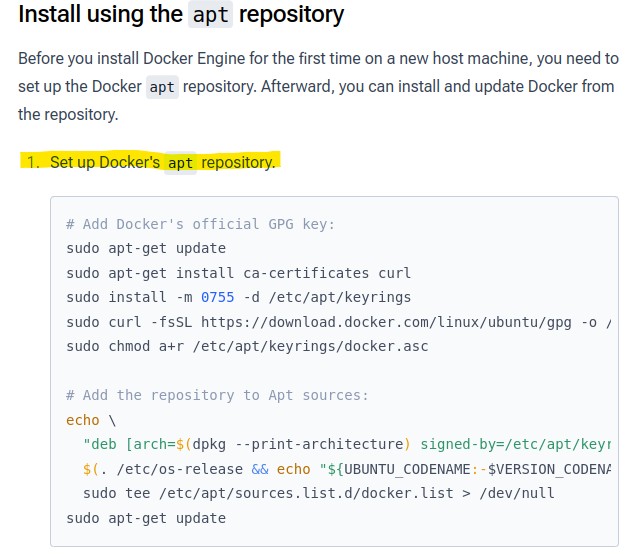
Task: Click the first 'sudo apt-get update' line
Action: point(146,249)
